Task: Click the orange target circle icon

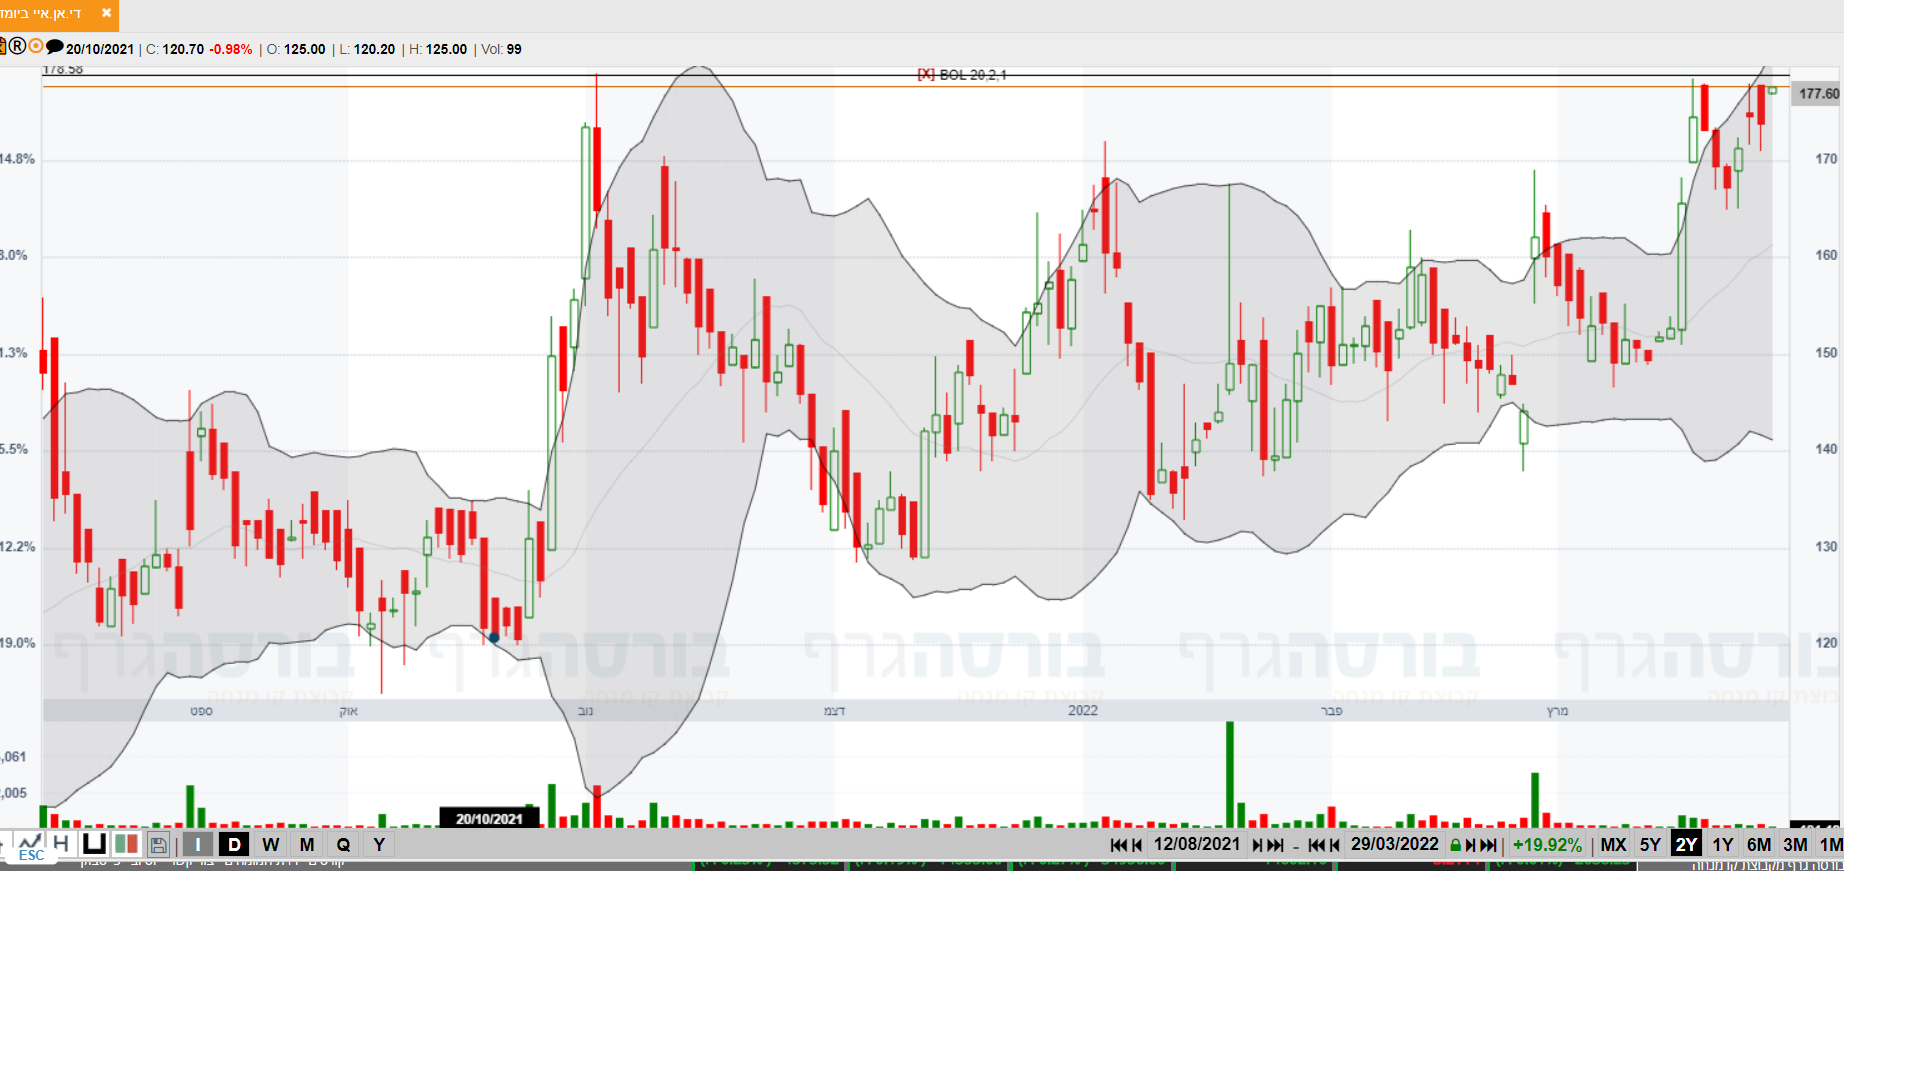Action: coord(36,47)
